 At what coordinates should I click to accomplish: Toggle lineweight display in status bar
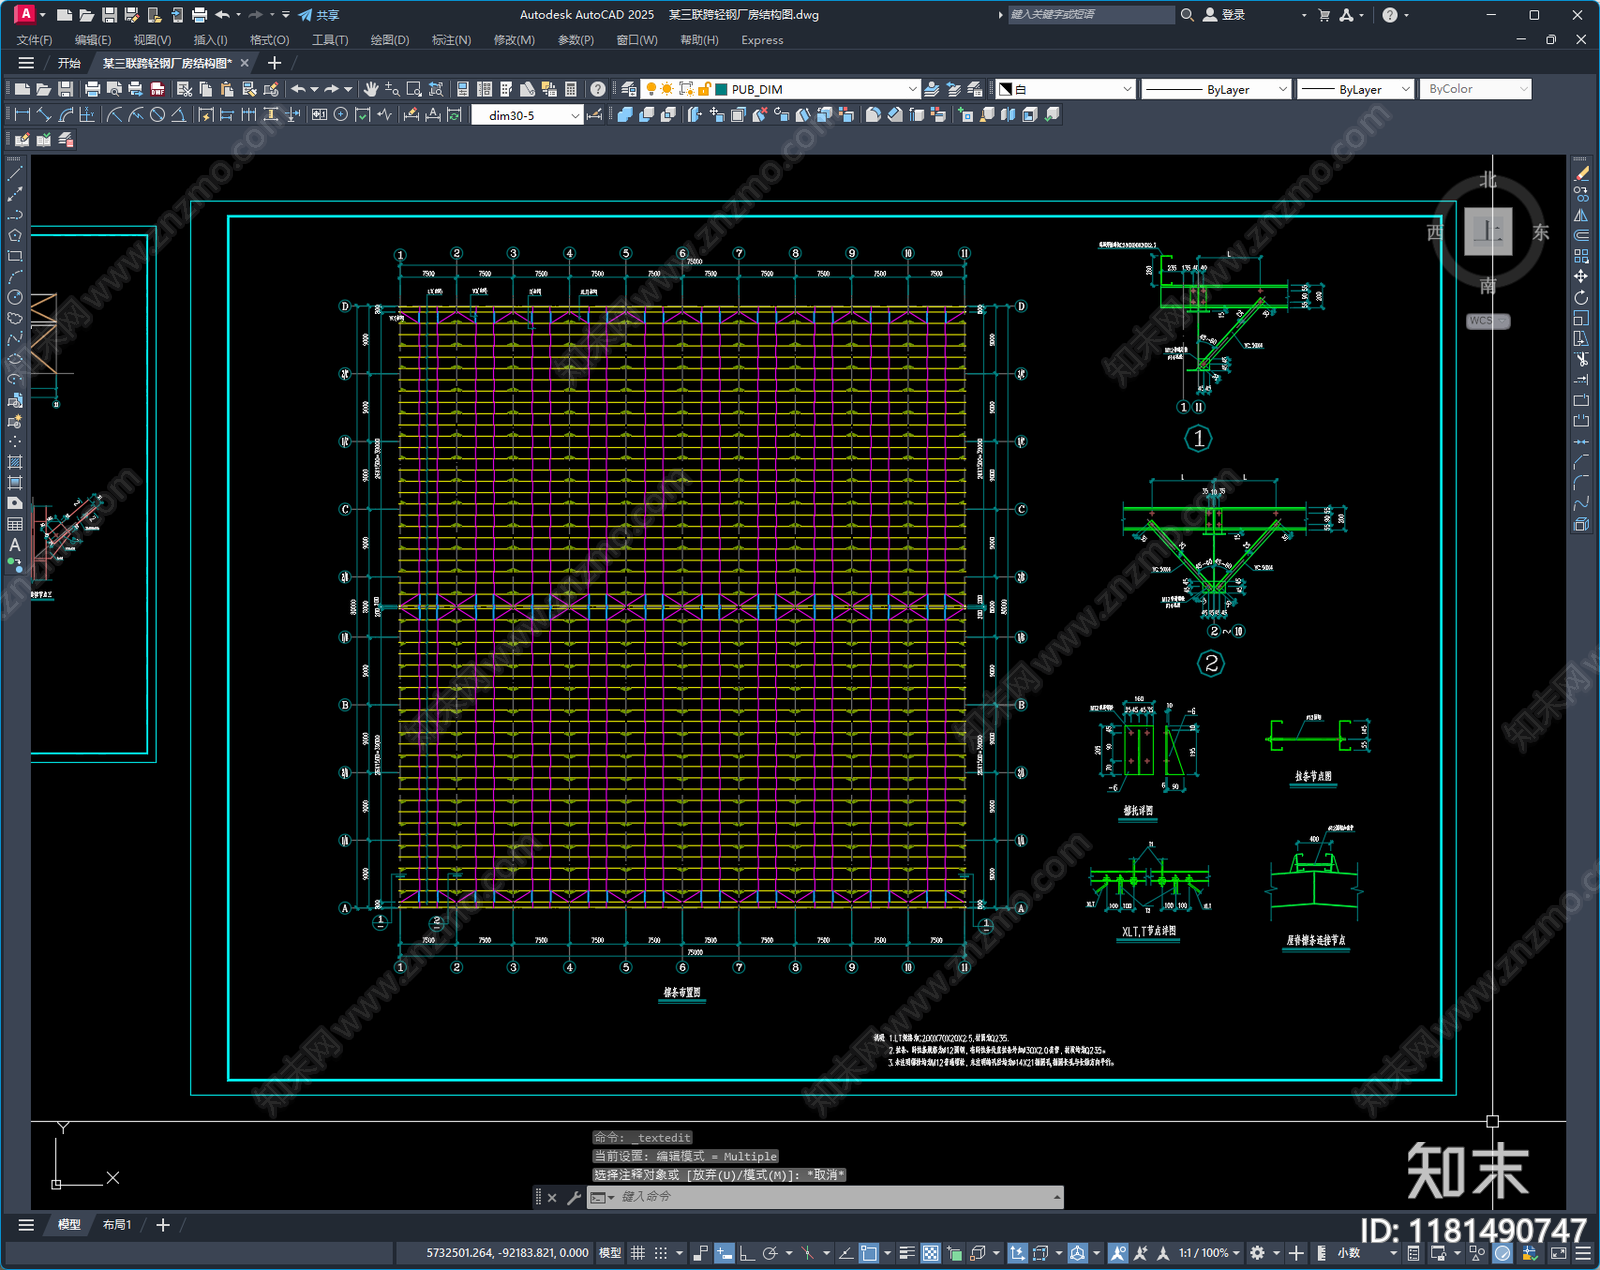pyautogui.click(x=907, y=1253)
